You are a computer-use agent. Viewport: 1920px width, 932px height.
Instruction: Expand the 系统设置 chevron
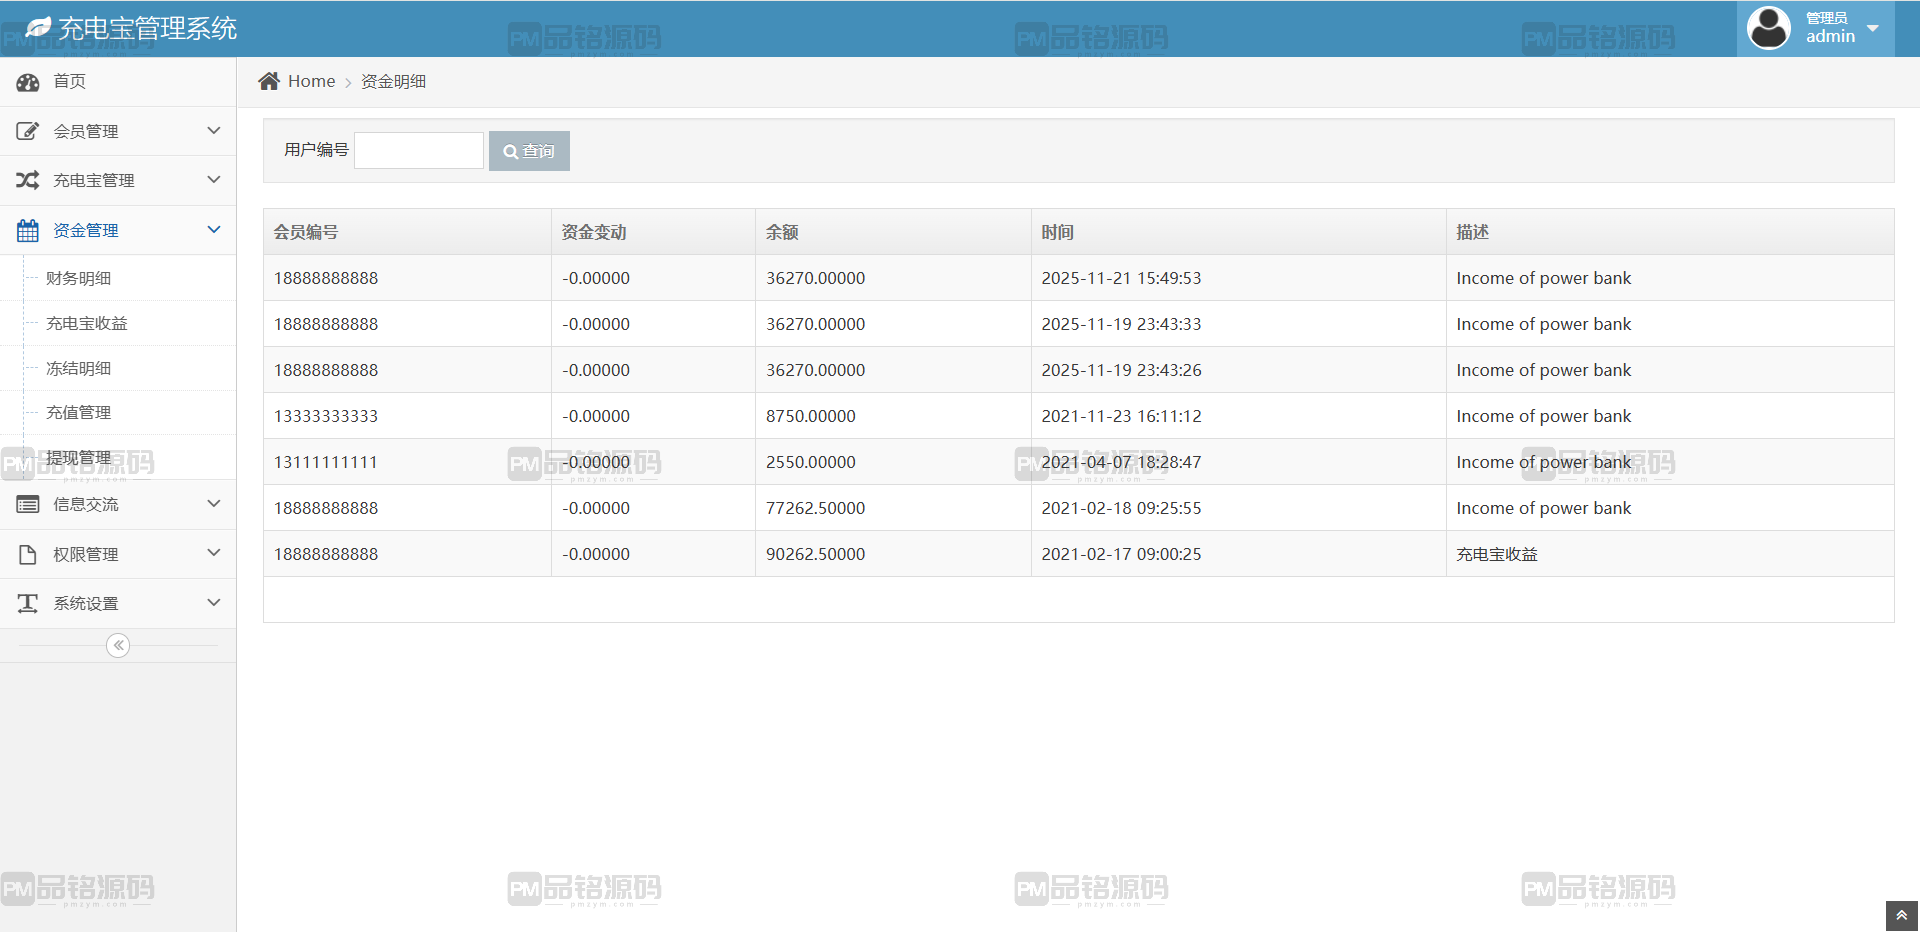click(x=213, y=603)
